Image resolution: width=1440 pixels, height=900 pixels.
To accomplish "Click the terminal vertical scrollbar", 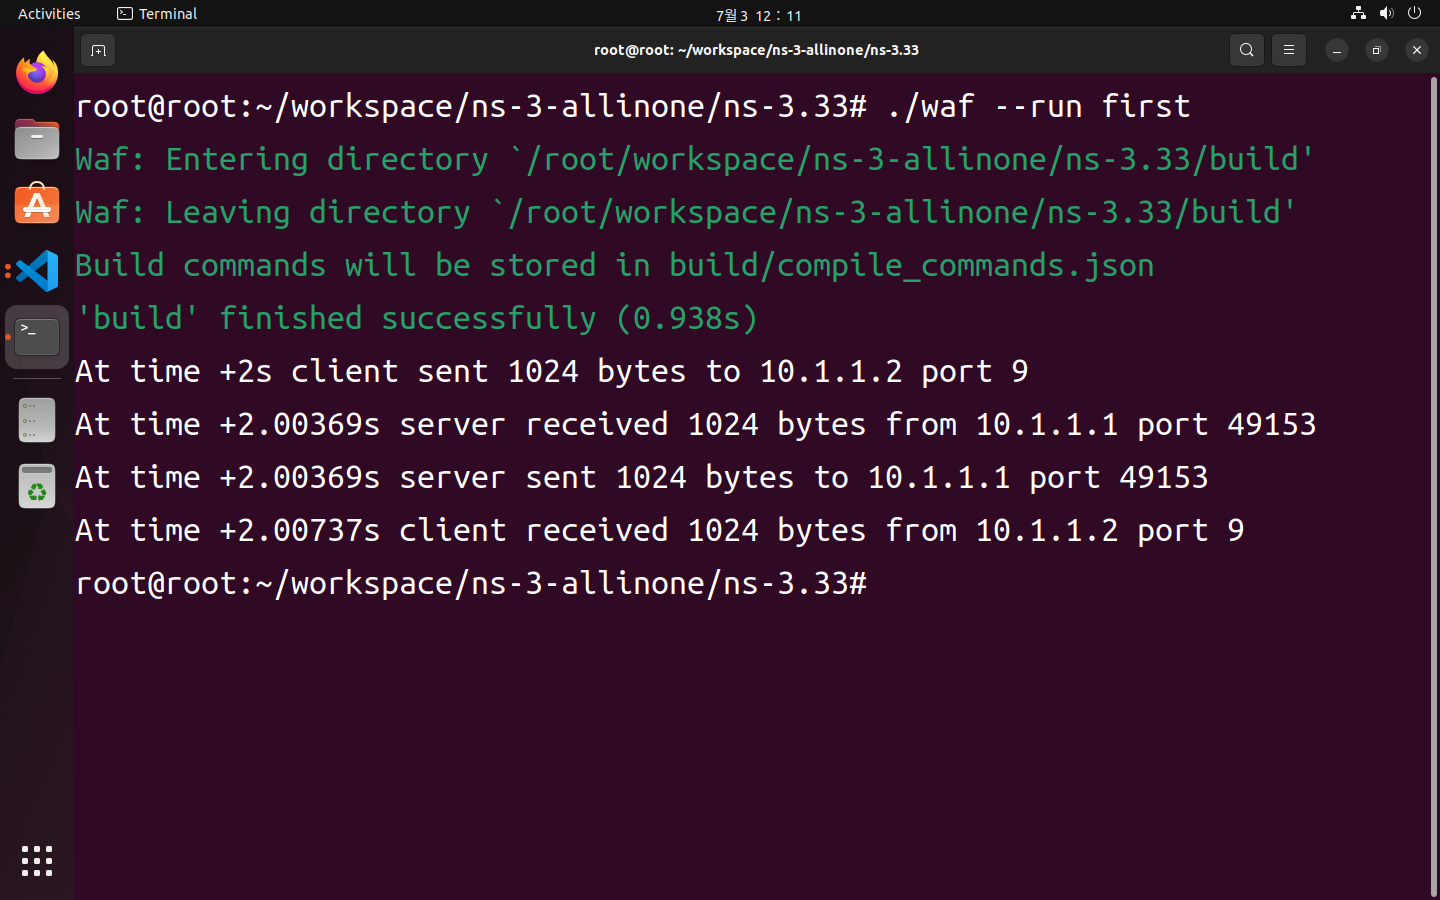I will (x=1433, y=486).
